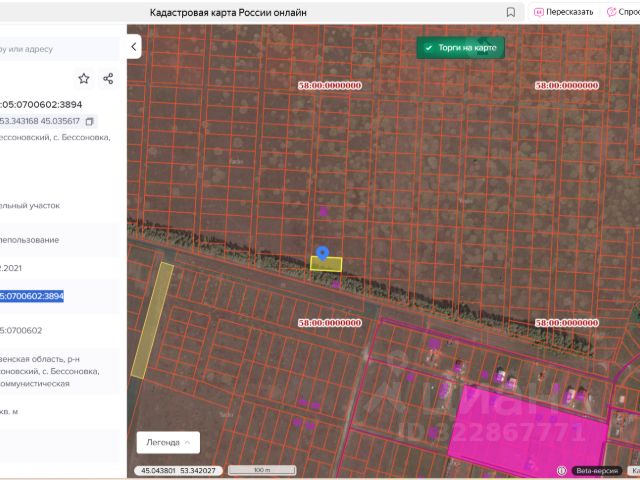Add parcel to favorites with star icon

pos(84,78)
